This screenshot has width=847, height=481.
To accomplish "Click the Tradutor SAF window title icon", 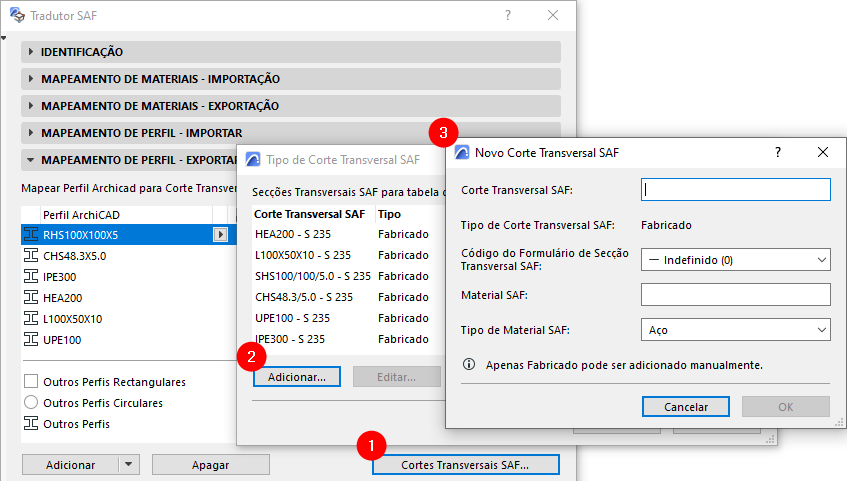I will 17,15.
